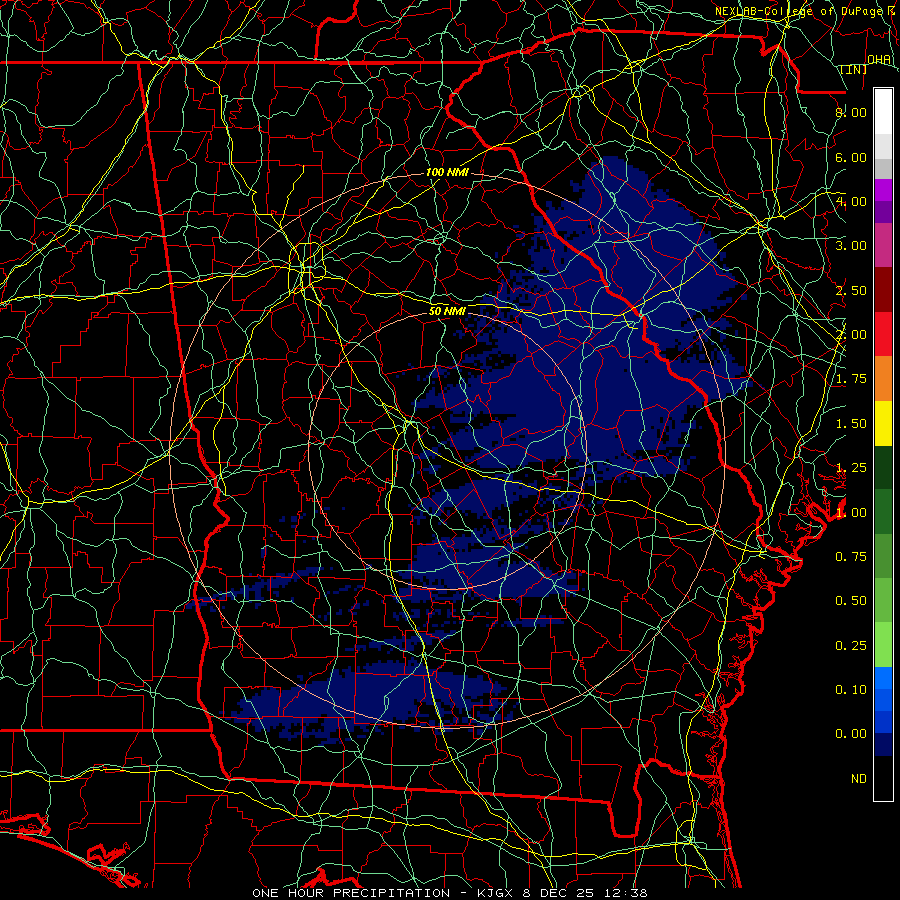This screenshot has width=900, height=900.
Task: Select the bright magenta legend swatch
Action: tap(883, 190)
